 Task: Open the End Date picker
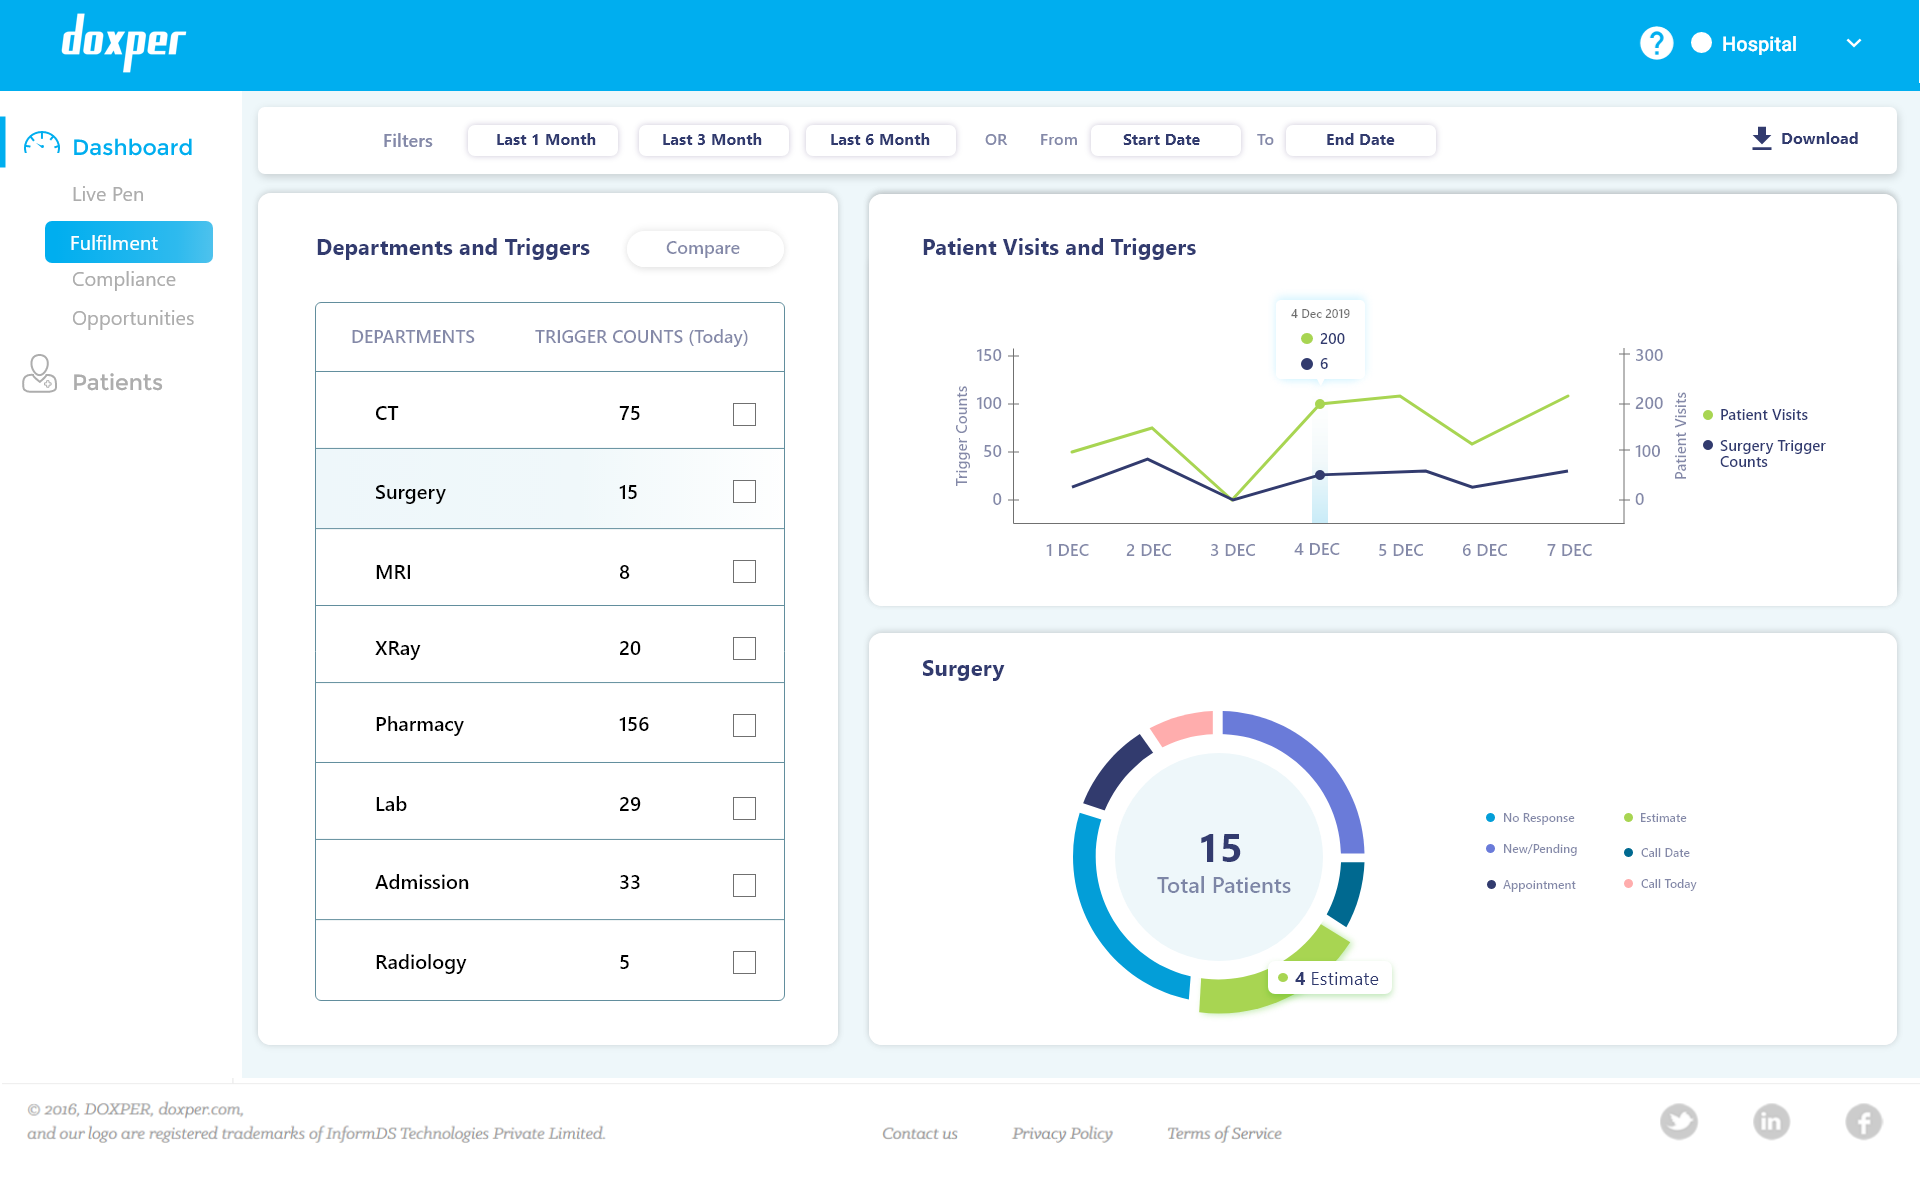pyautogui.click(x=1360, y=140)
